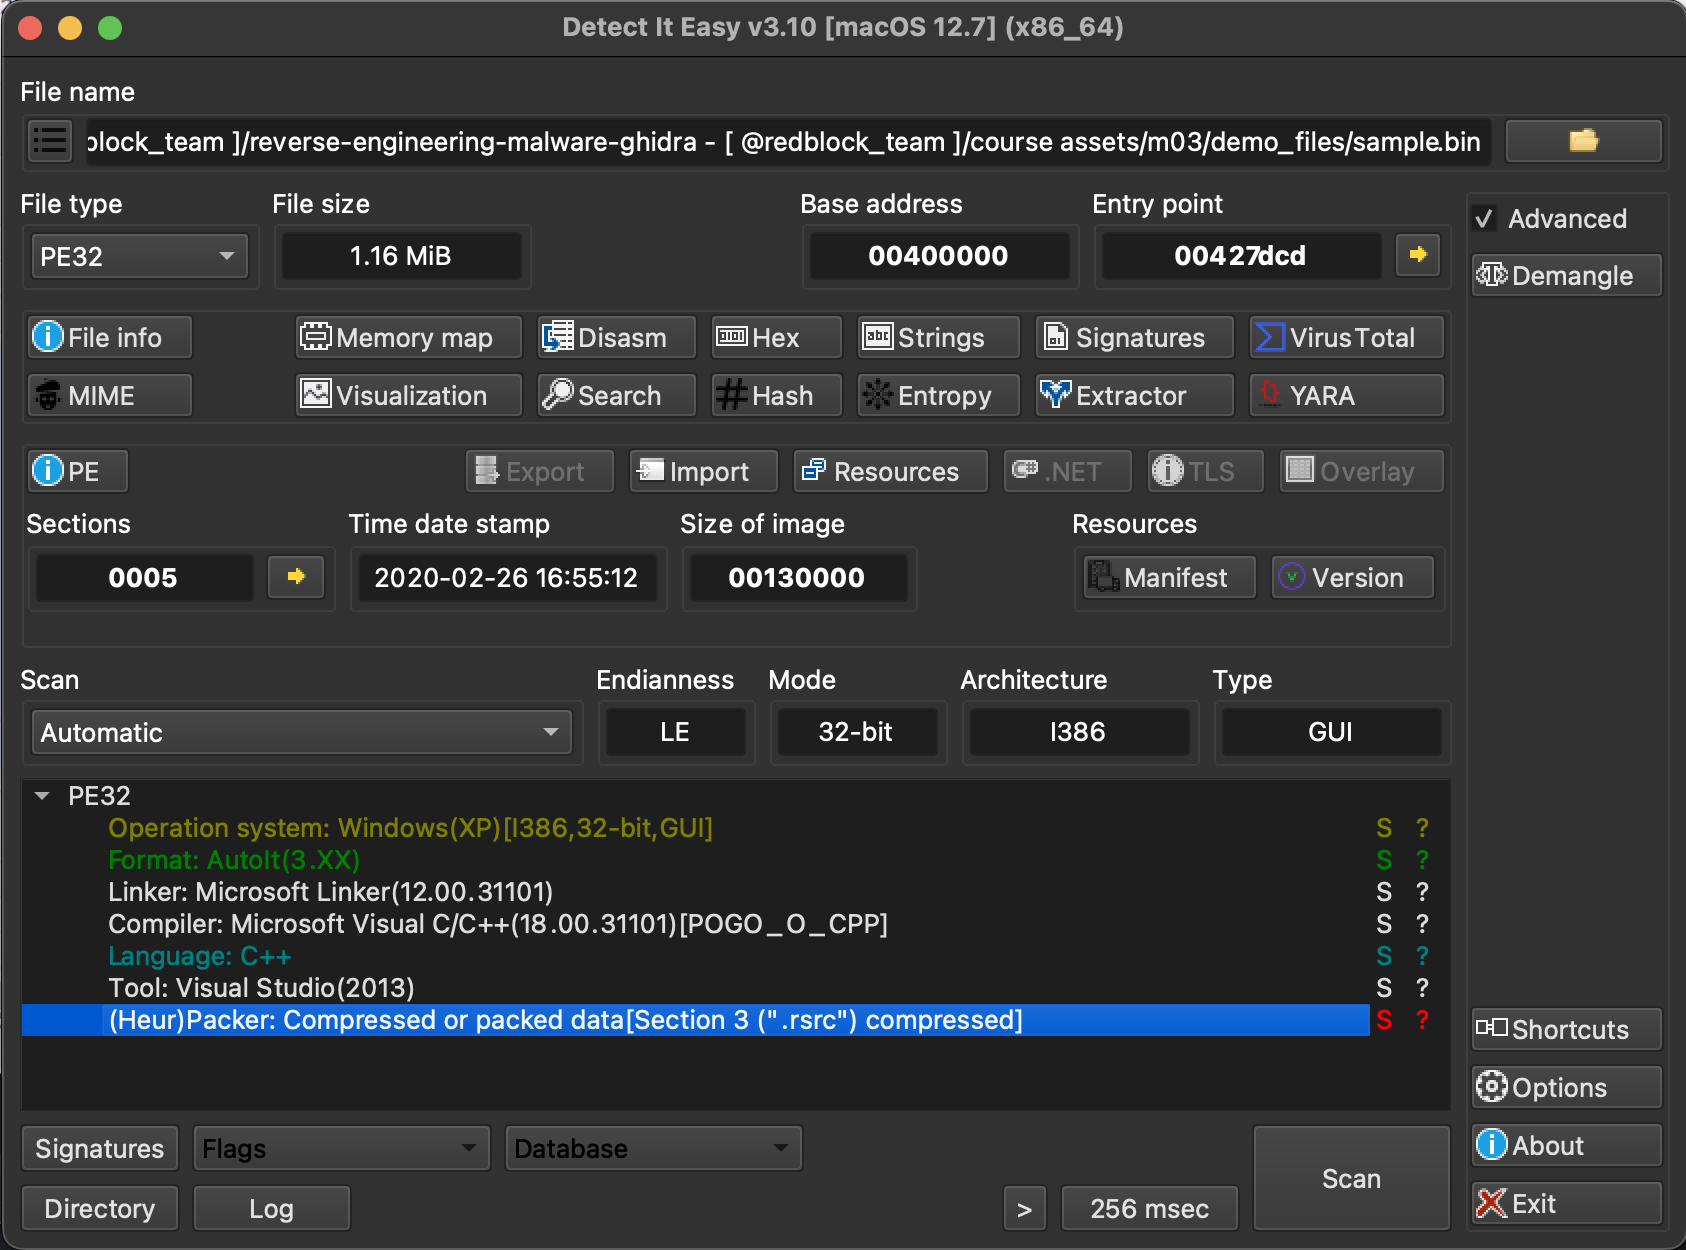
Task: Open the About dialog
Action: [x=1566, y=1145]
